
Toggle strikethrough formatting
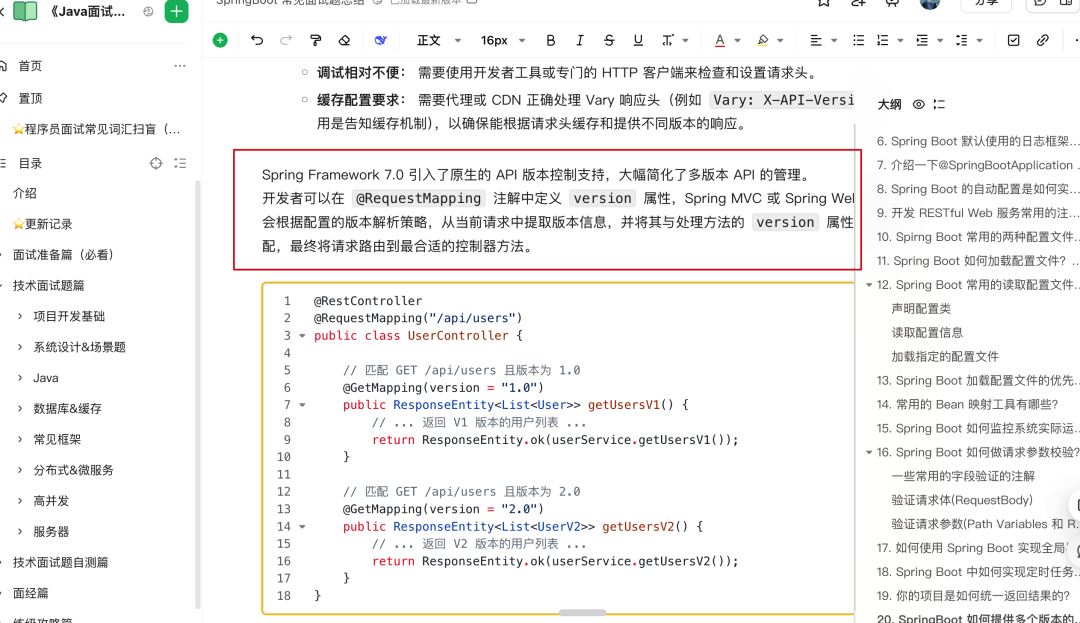point(608,38)
